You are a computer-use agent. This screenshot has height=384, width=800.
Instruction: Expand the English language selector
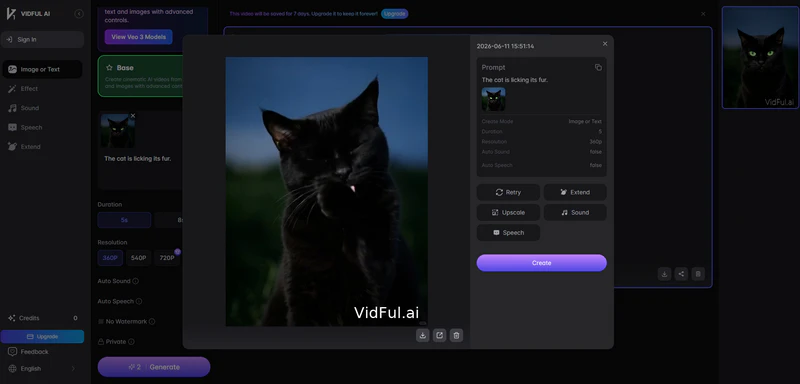click(x=42, y=369)
